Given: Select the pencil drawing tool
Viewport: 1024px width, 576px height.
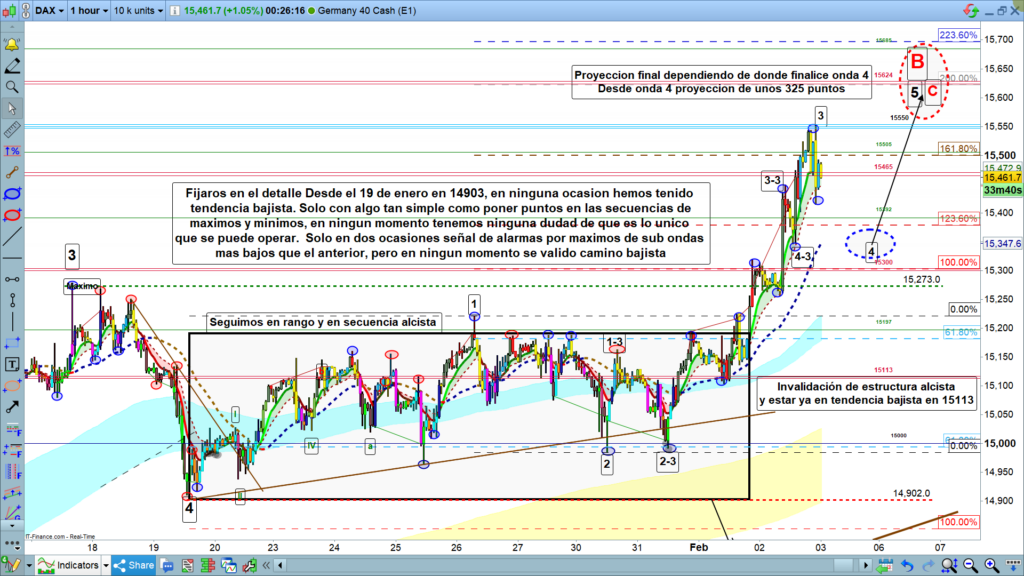Looking at the screenshot, I should [12, 66].
